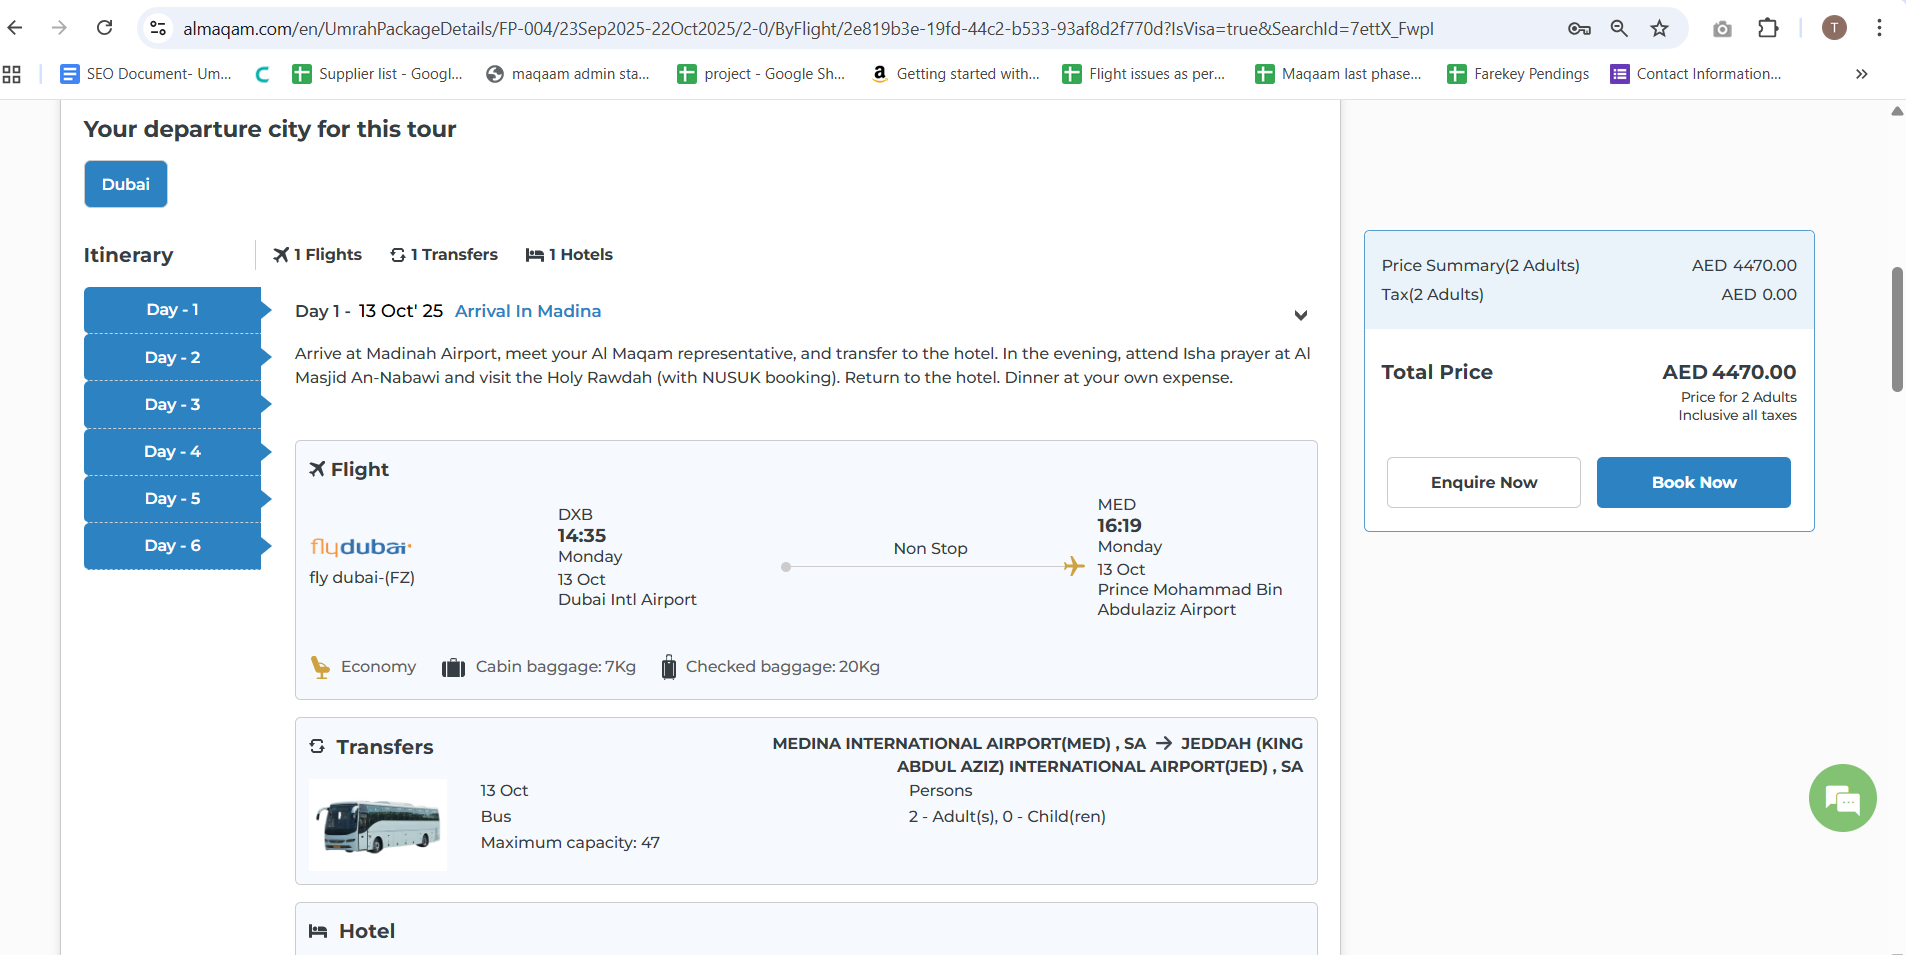
Task: Open the Day - 6 itinerary tab
Action: pyautogui.click(x=172, y=545)
